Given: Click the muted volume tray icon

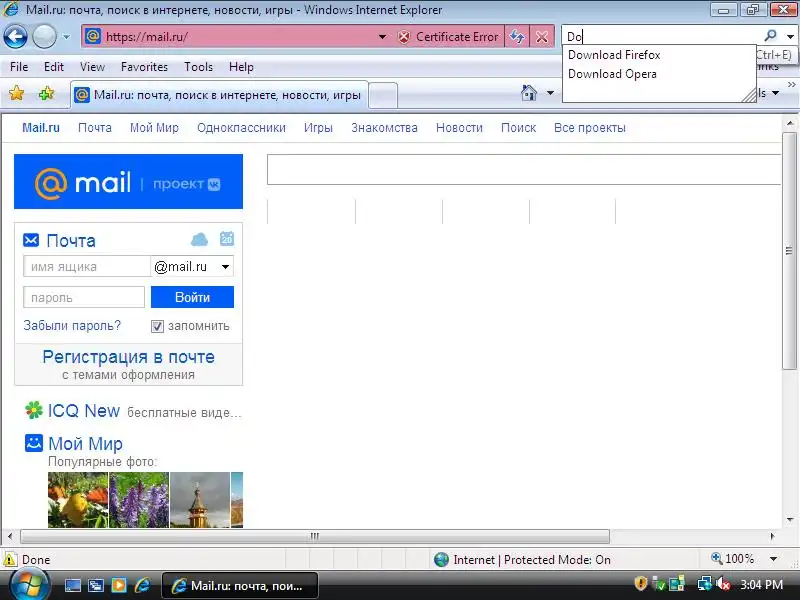Looking at the screenshot, I should tap(723, 584).
